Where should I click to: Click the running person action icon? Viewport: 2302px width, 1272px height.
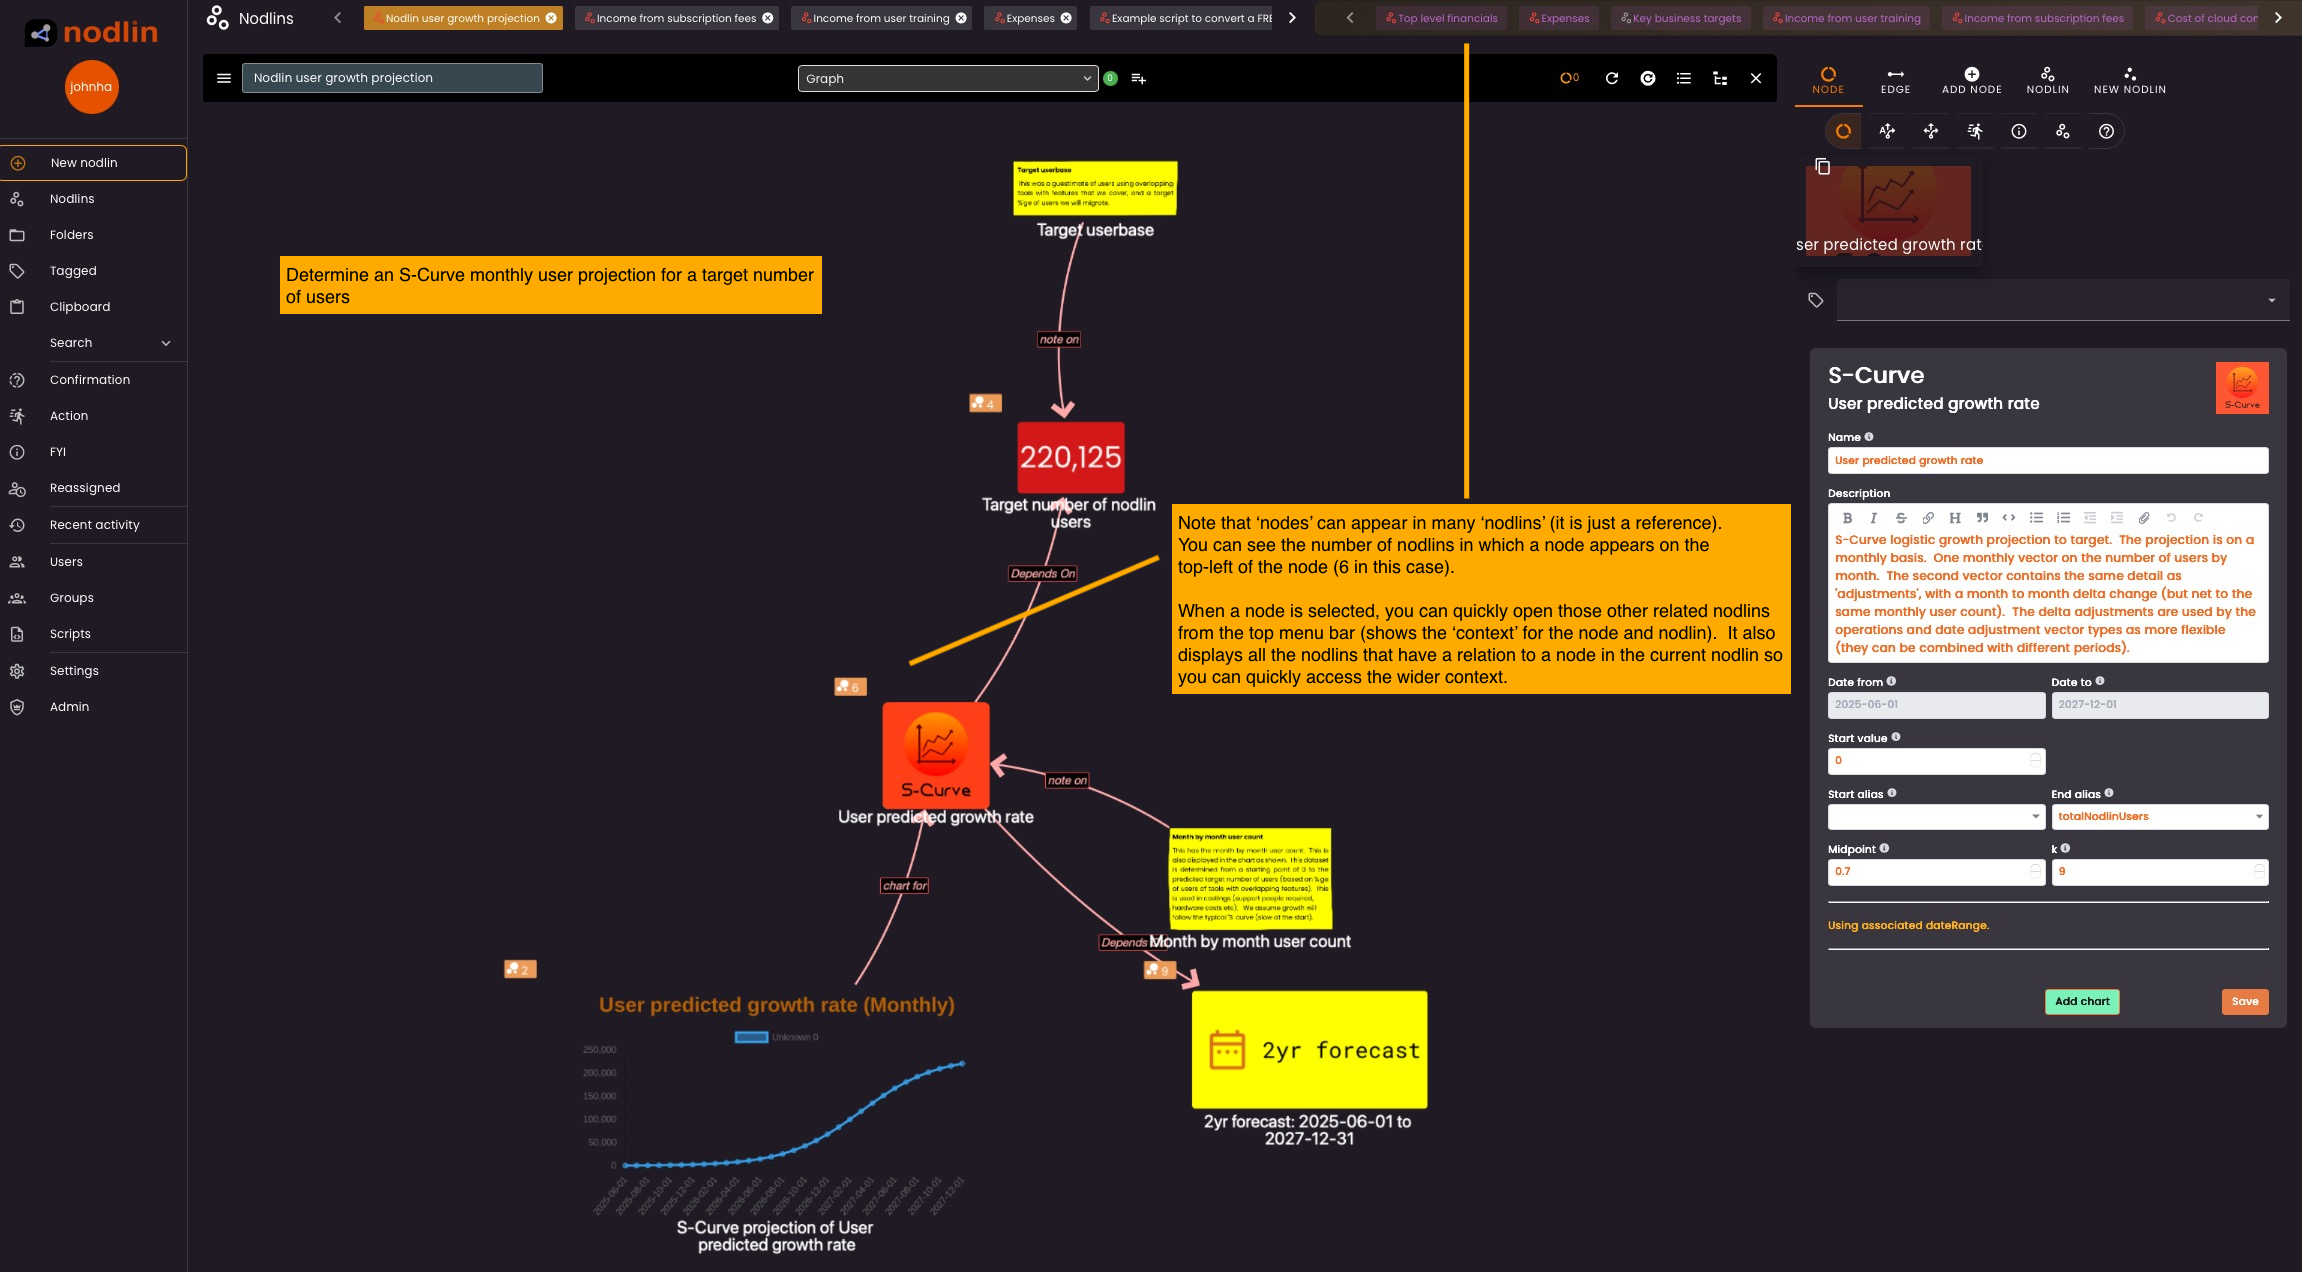pos(1975,131)
